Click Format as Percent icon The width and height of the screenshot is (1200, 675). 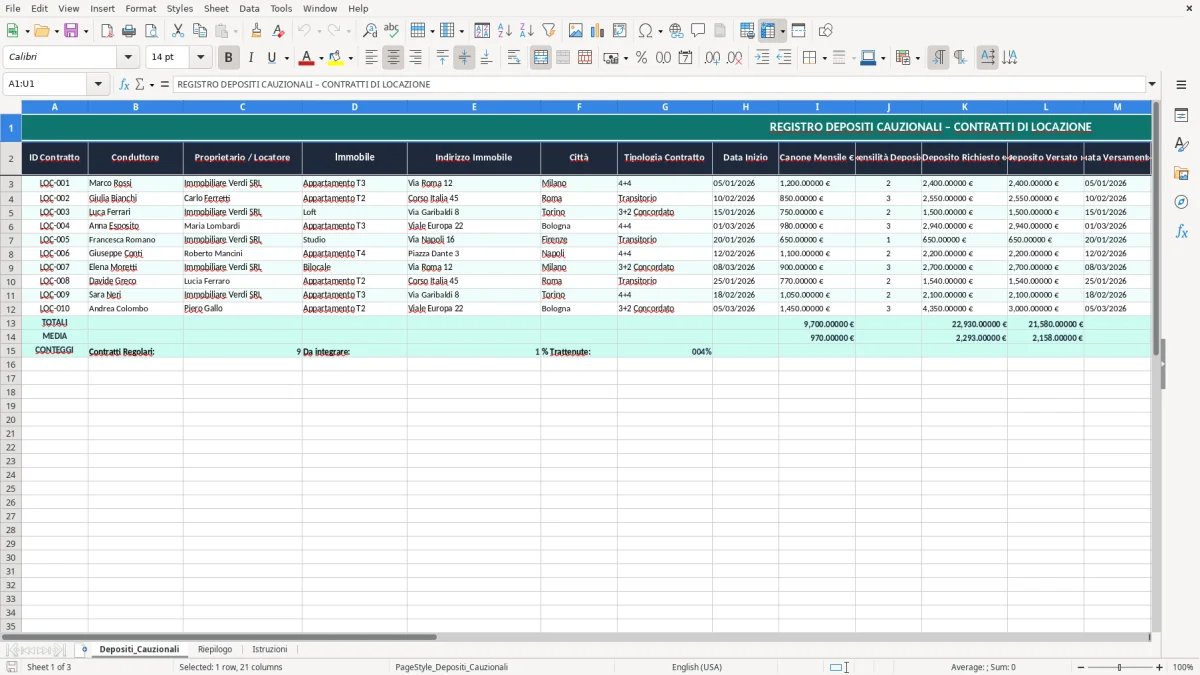coord(641,58)
